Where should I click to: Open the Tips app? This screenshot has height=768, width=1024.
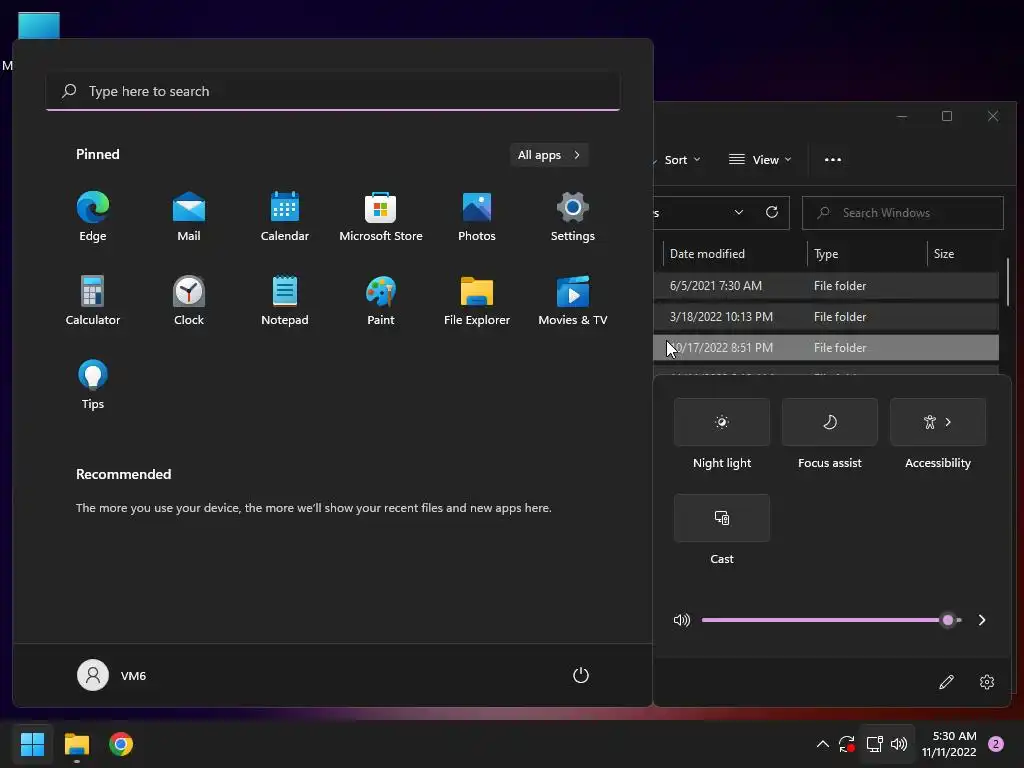coord(93,385)
